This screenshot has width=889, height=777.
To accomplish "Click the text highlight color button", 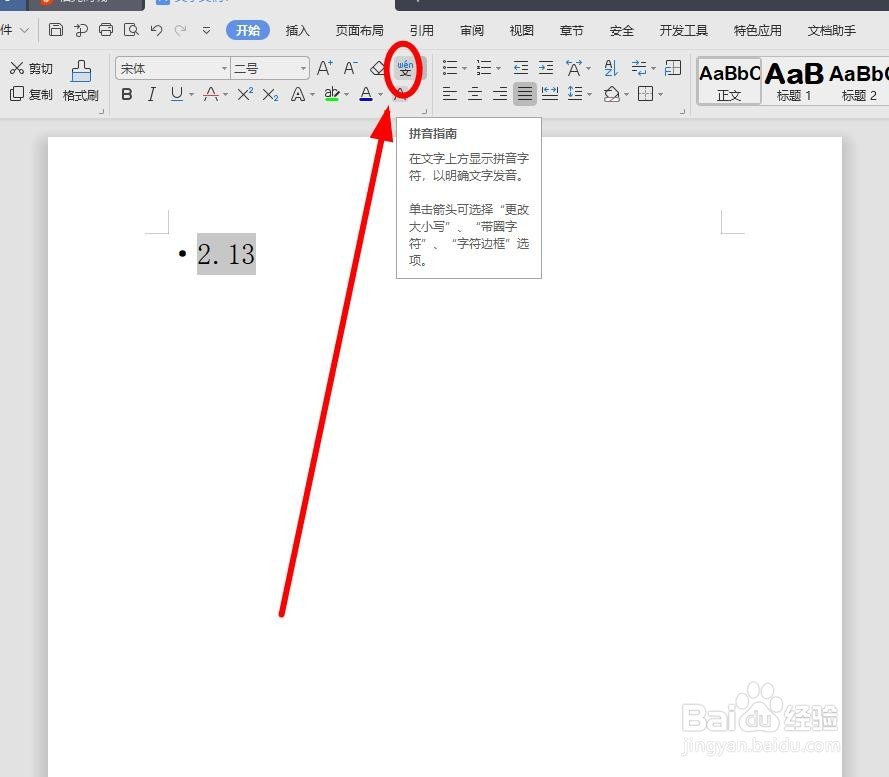I will tap(332, 94).
